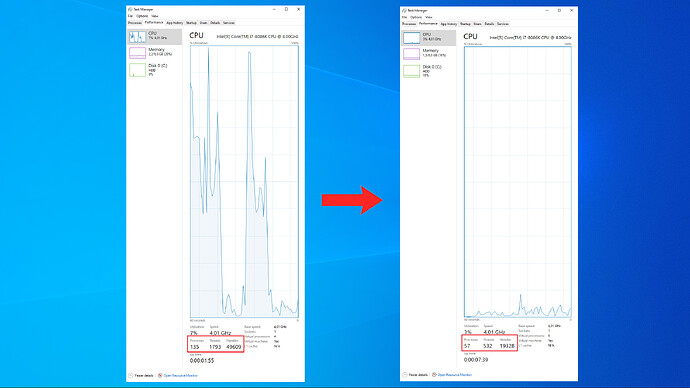Image resolution: width=690 pixels, height=388 pixels.
Task: Click 7% utilization value in left window
Action: click(x=194, y=333)
